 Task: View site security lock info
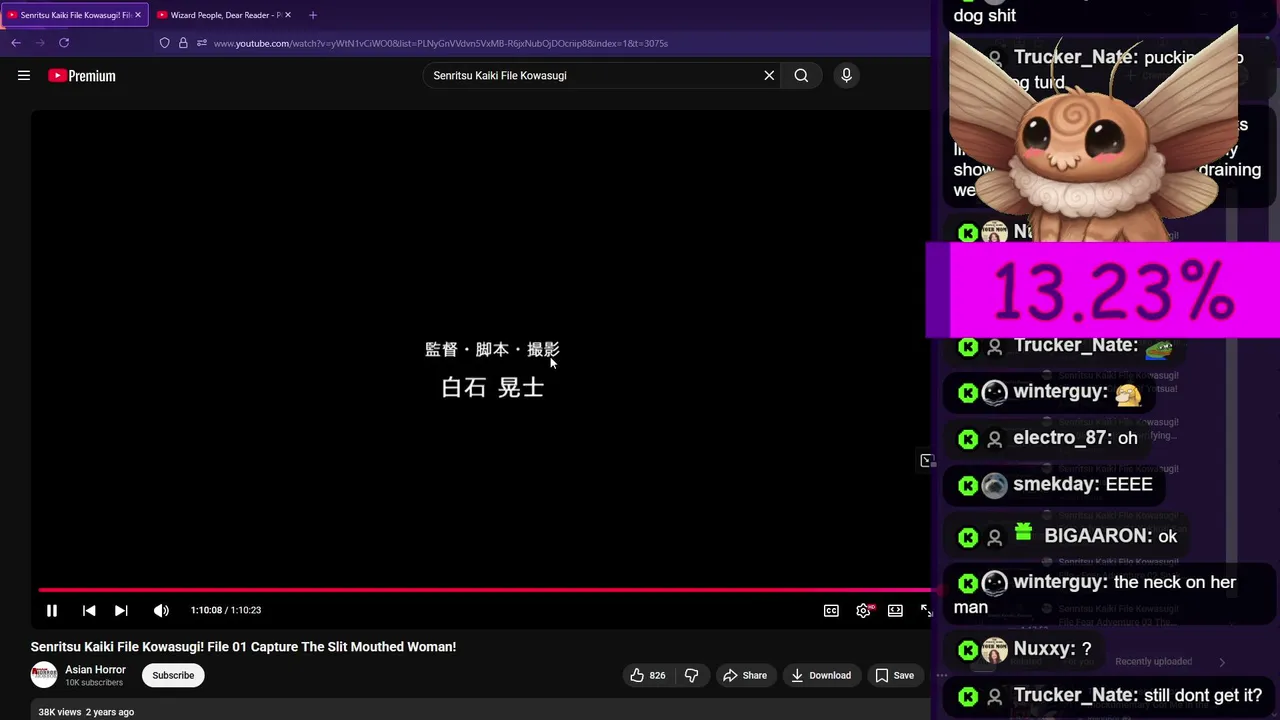[183, 43]
